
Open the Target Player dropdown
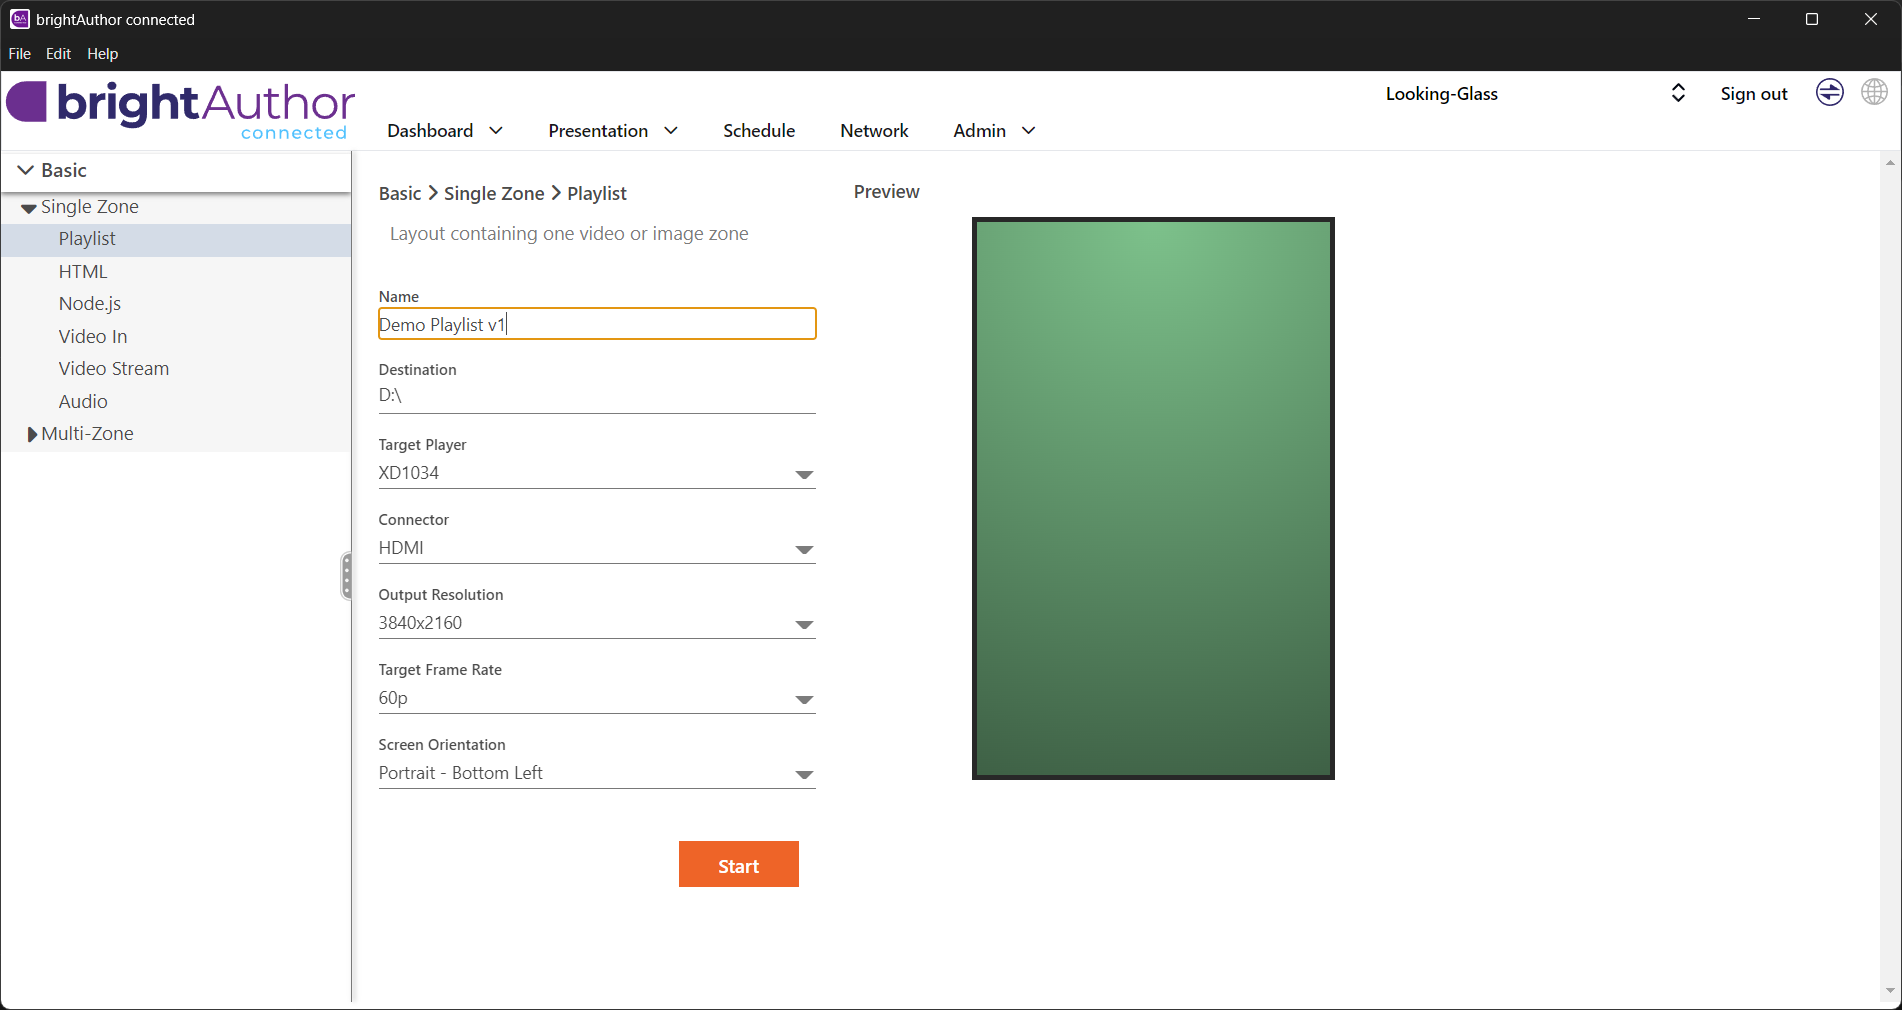click(x=803, y=475)
